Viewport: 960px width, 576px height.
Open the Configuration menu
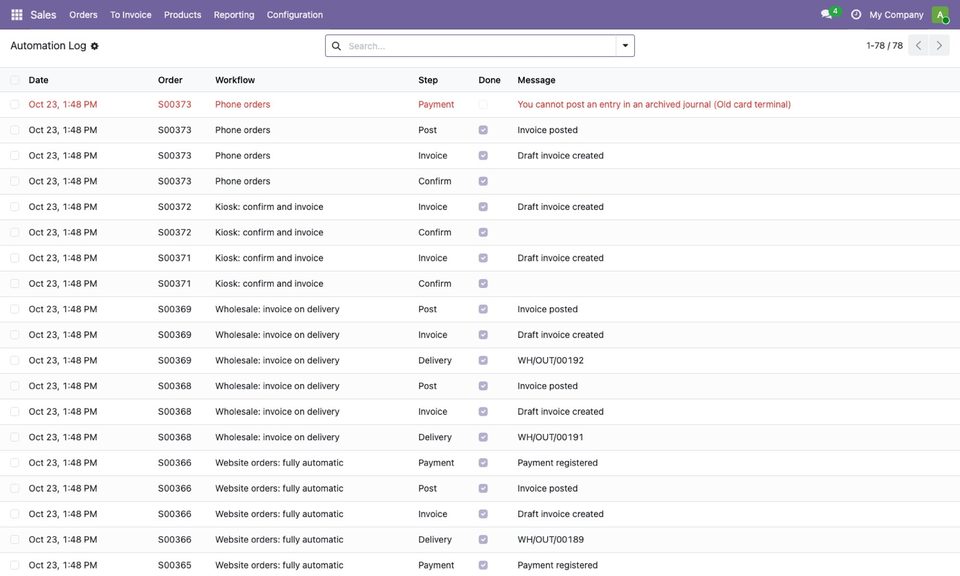coord(294,15)
